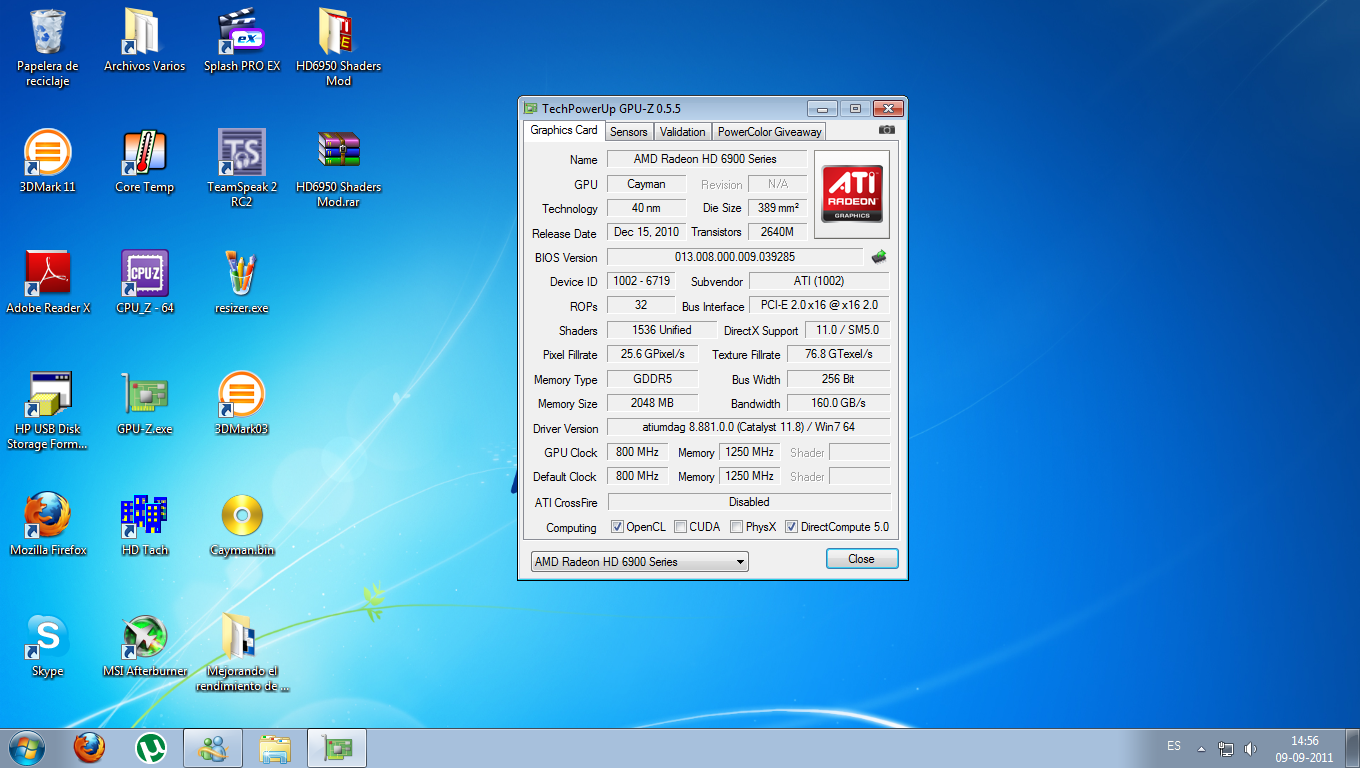The width and height of the screenshot is (1360, 768).
Task: Open the HD6950 Shaders Mod folder
Action: coord(338,46)
